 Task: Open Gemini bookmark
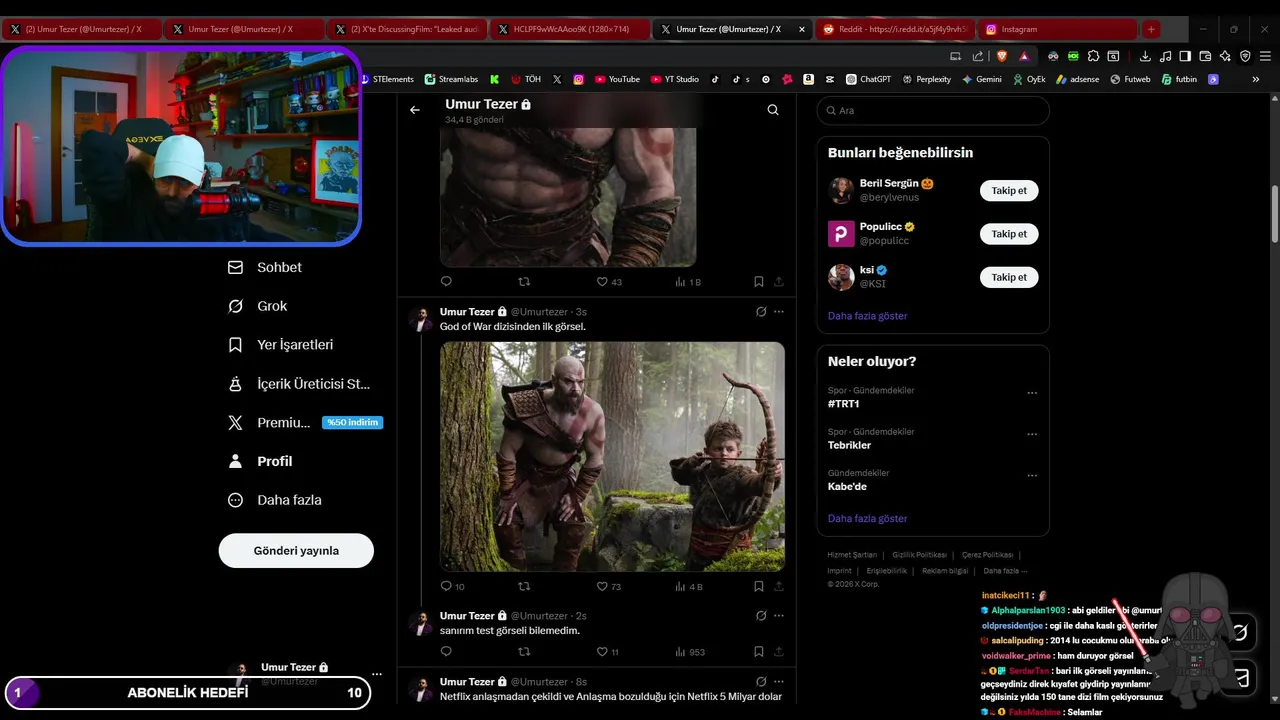click(x=982, y=79)
